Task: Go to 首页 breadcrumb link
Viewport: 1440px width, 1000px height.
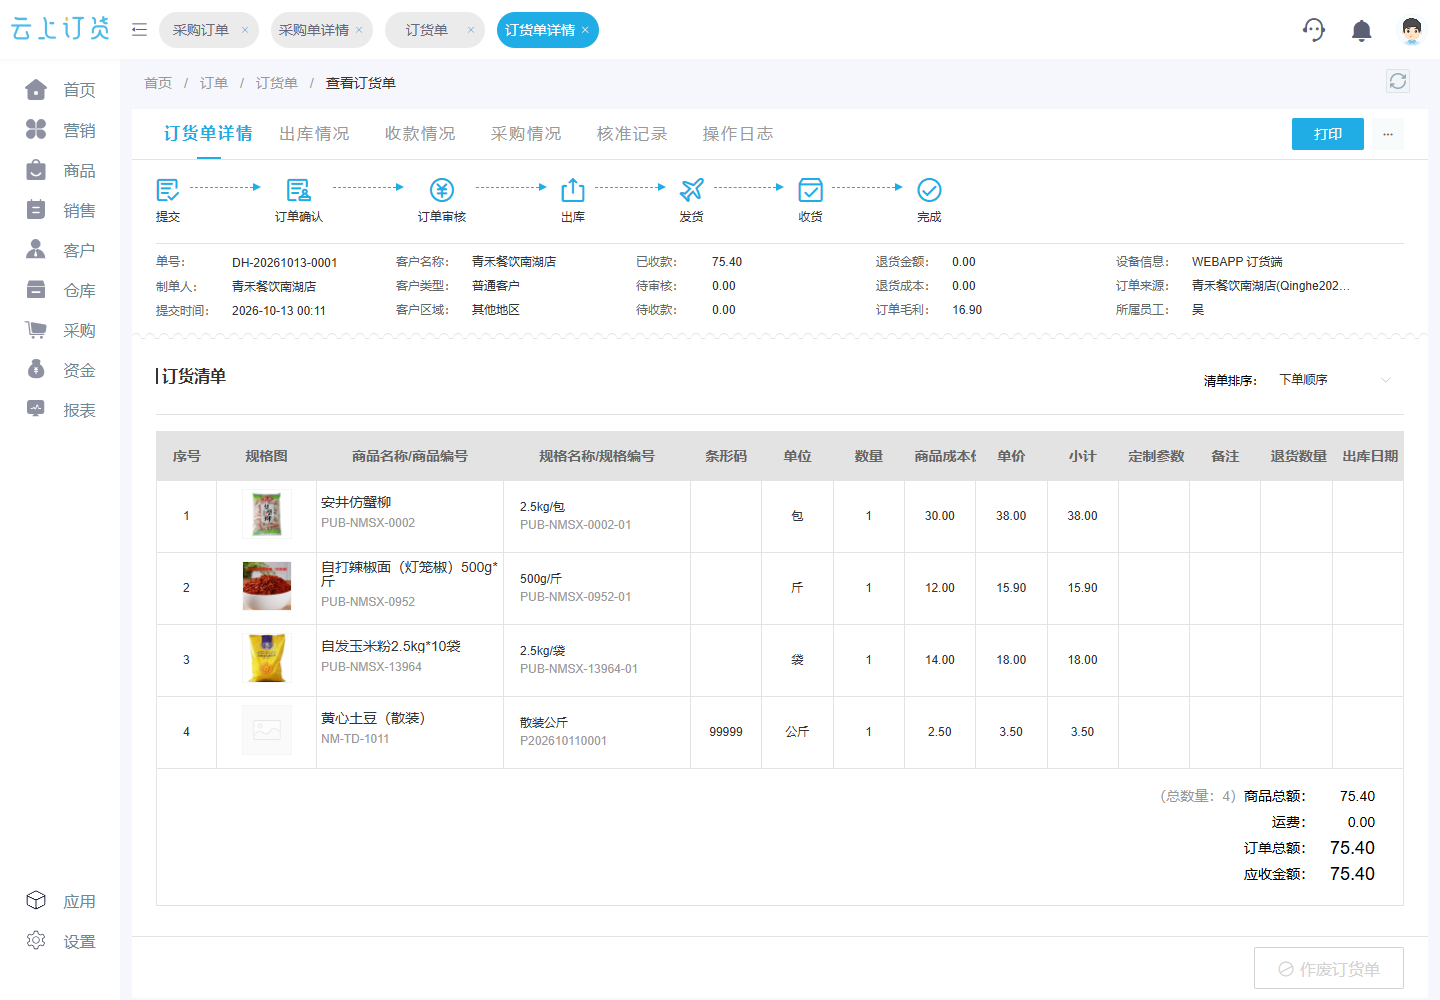Action: [158, 83]
